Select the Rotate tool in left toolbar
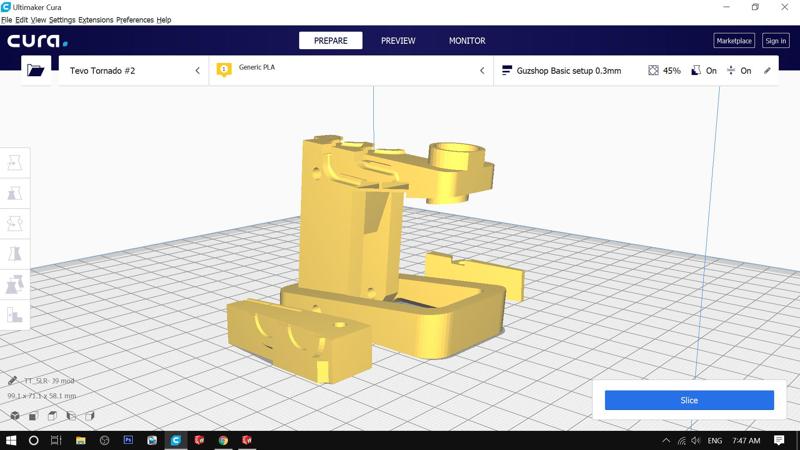Screen dimensions: 800x450 tap(15, 223)
